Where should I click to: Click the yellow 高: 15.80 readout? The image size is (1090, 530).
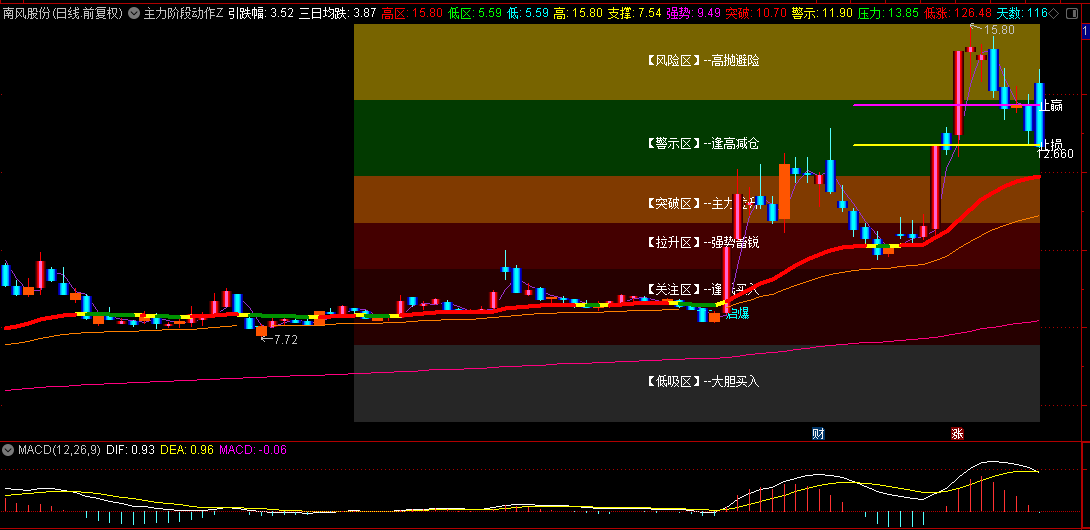[x=578, y=13]
